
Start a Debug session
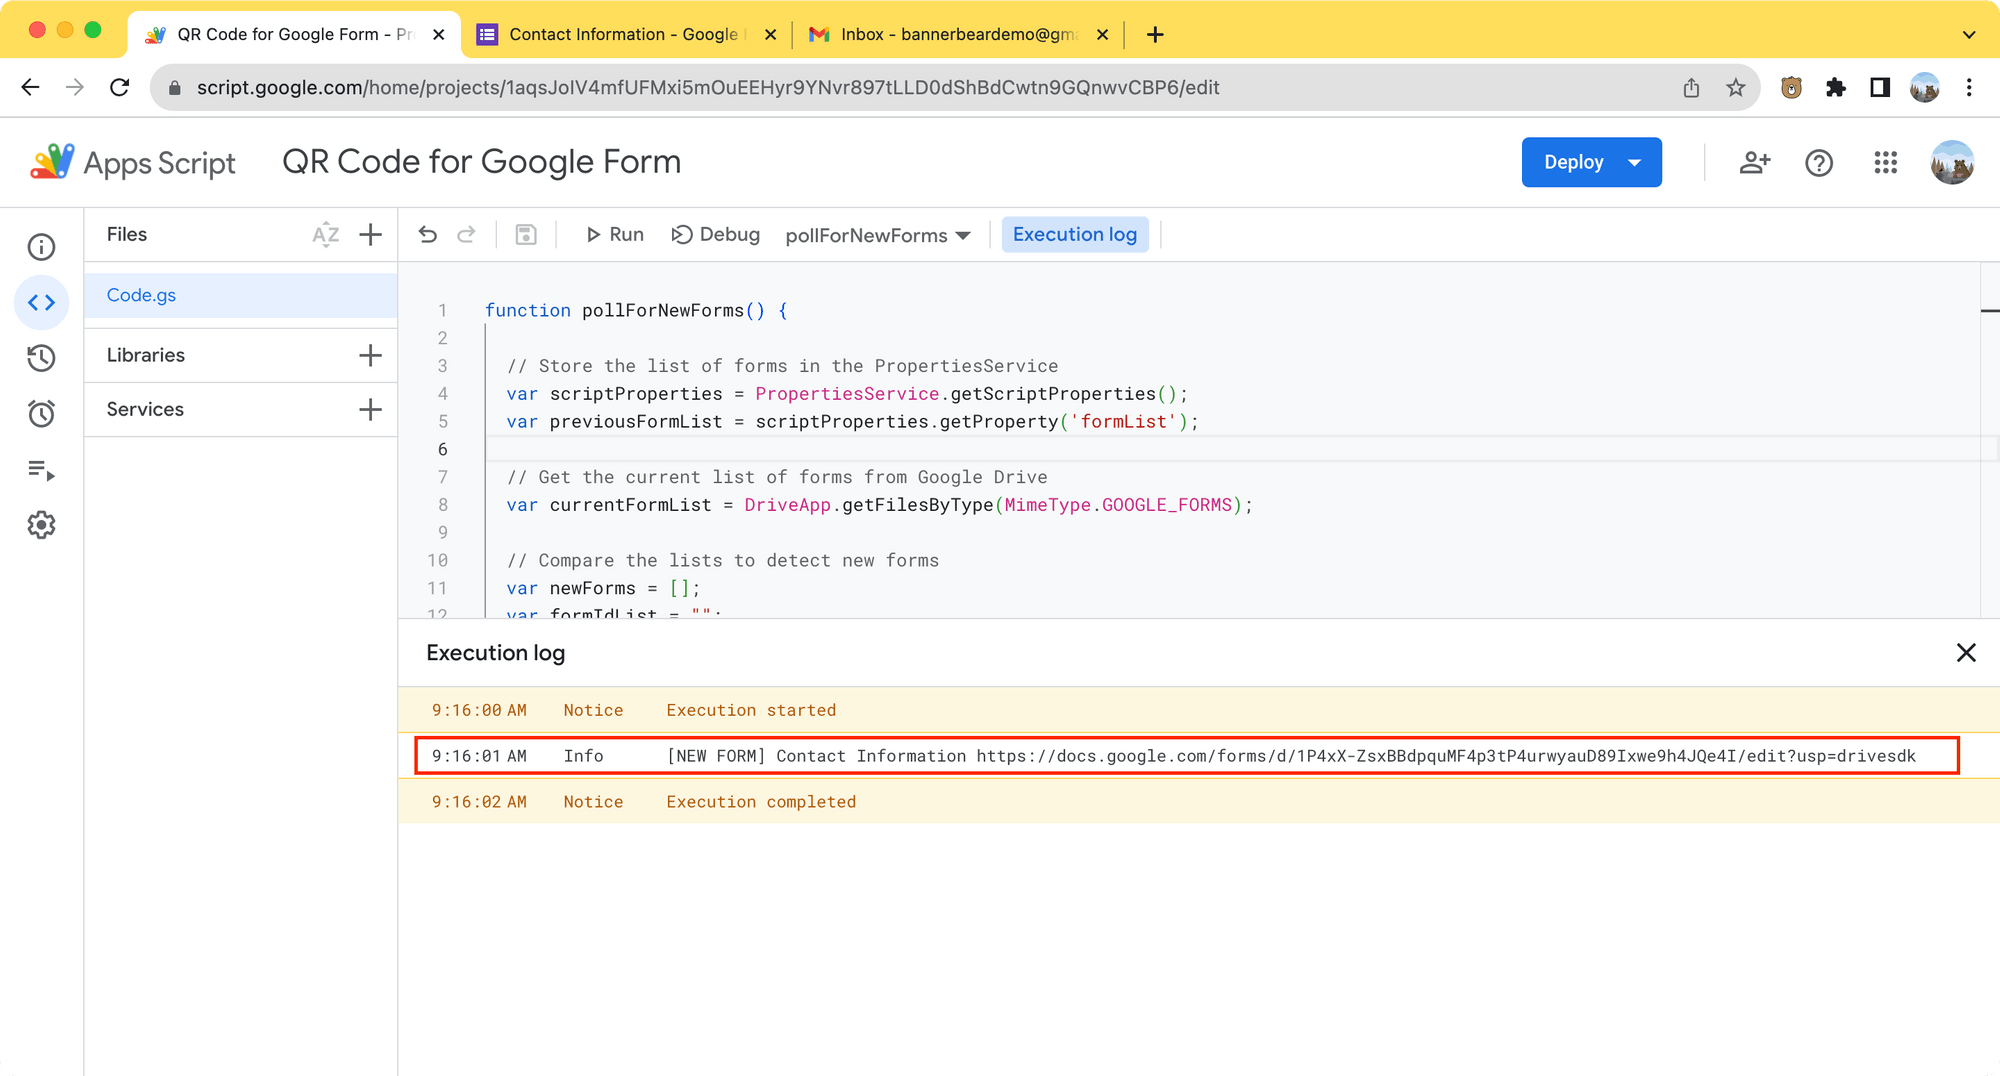click(715, 234)
